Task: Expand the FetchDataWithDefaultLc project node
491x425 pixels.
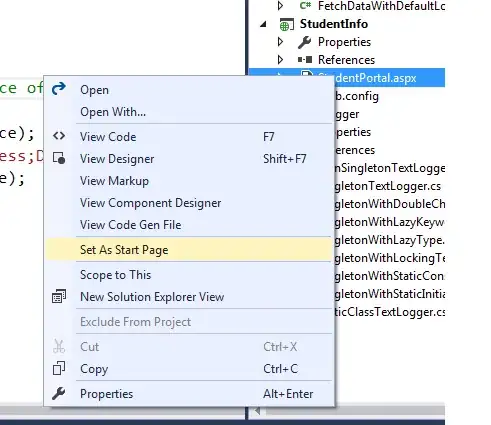Action: (x=281, y=6)
